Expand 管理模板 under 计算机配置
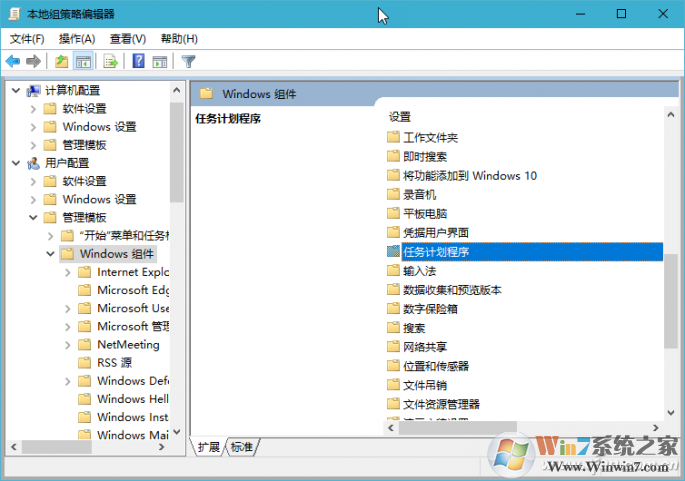 (x=33, y=145)
